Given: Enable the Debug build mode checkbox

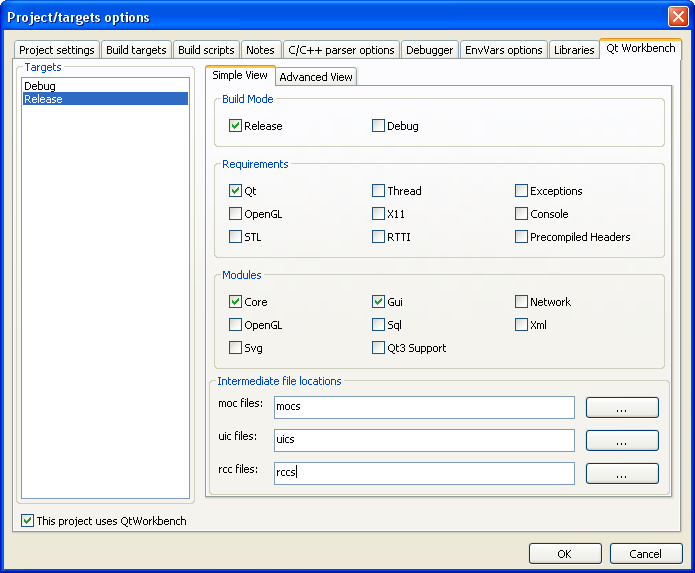Looking at the screenshot, I should click(x=378, y=126).
